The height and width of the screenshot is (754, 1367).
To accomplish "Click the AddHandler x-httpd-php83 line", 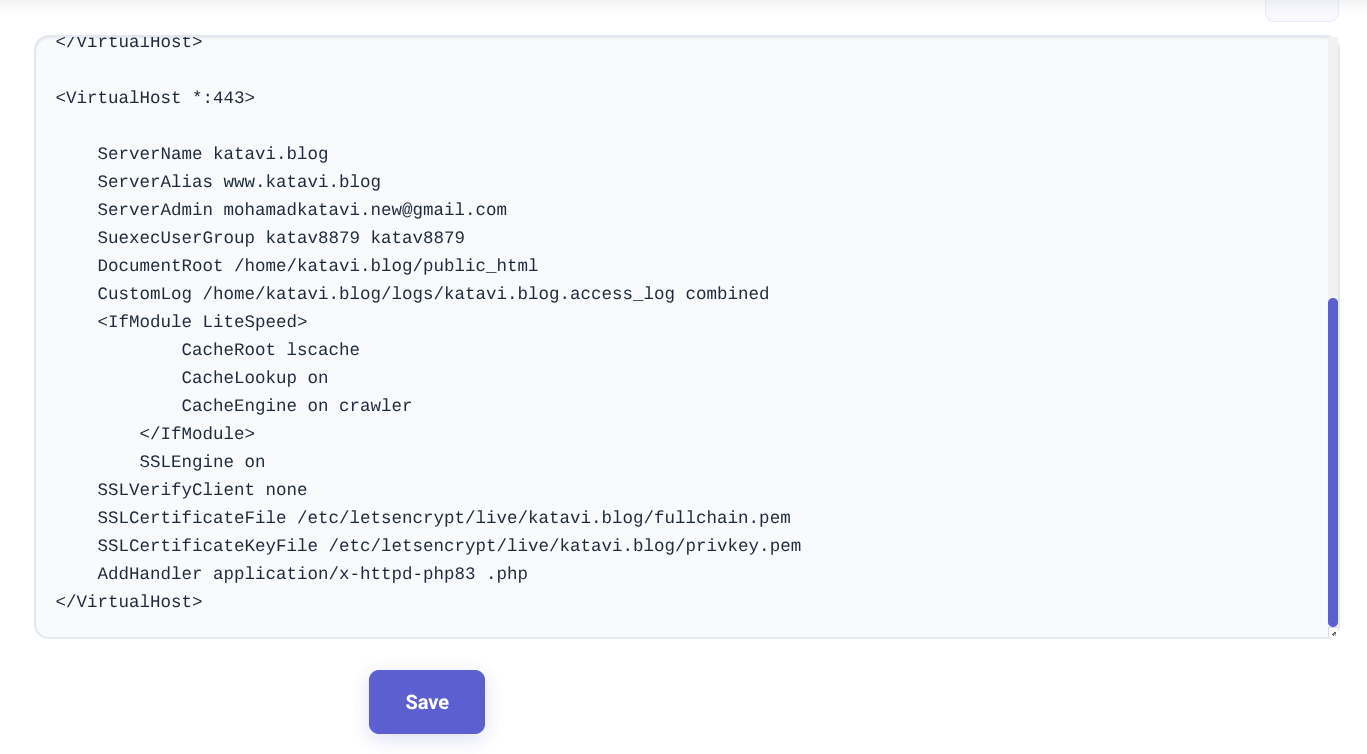I will point(312,574).
